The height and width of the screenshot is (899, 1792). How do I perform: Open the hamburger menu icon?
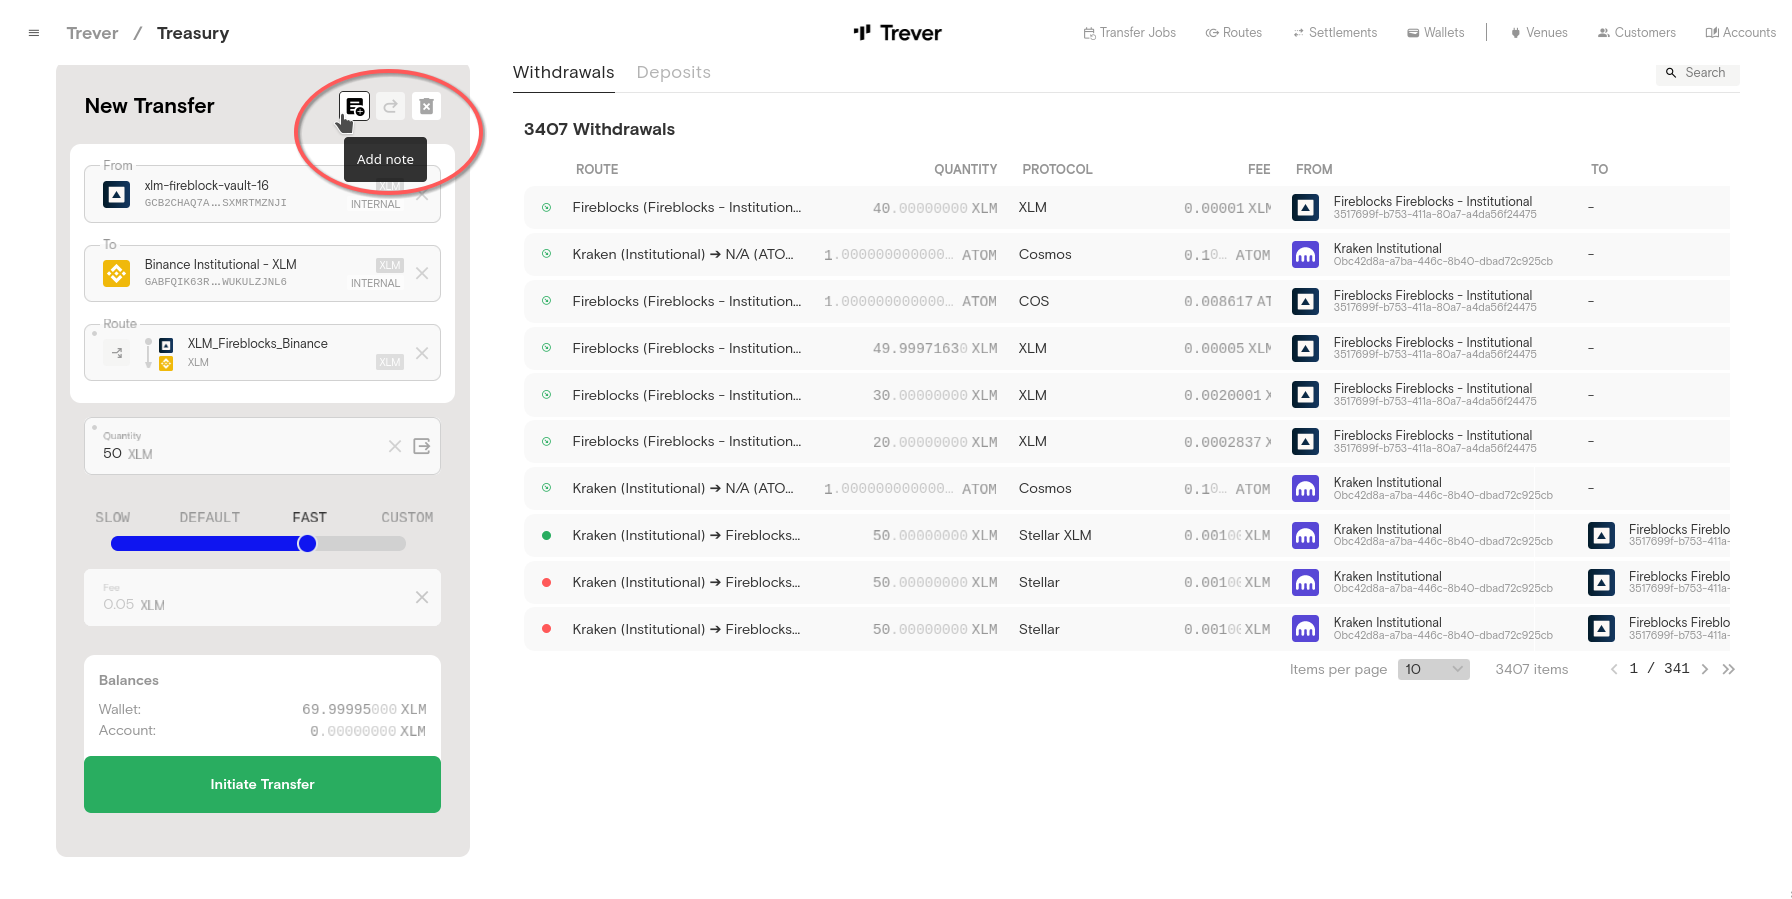[x=34, y=33]
